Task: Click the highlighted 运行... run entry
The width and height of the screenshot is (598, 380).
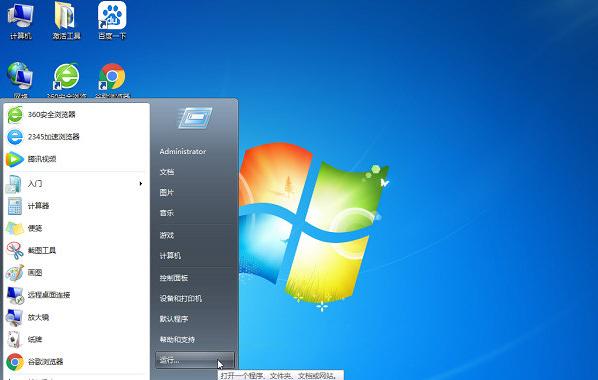Action: click(x=195, y=360)
